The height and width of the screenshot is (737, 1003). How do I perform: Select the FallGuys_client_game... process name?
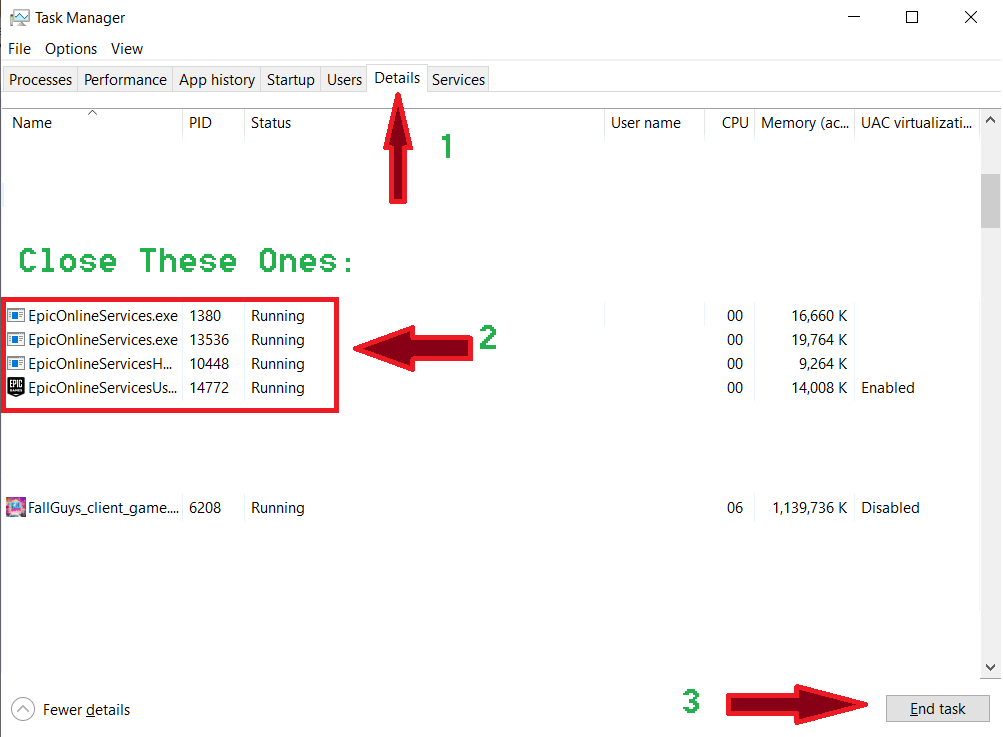pos(104,507)
